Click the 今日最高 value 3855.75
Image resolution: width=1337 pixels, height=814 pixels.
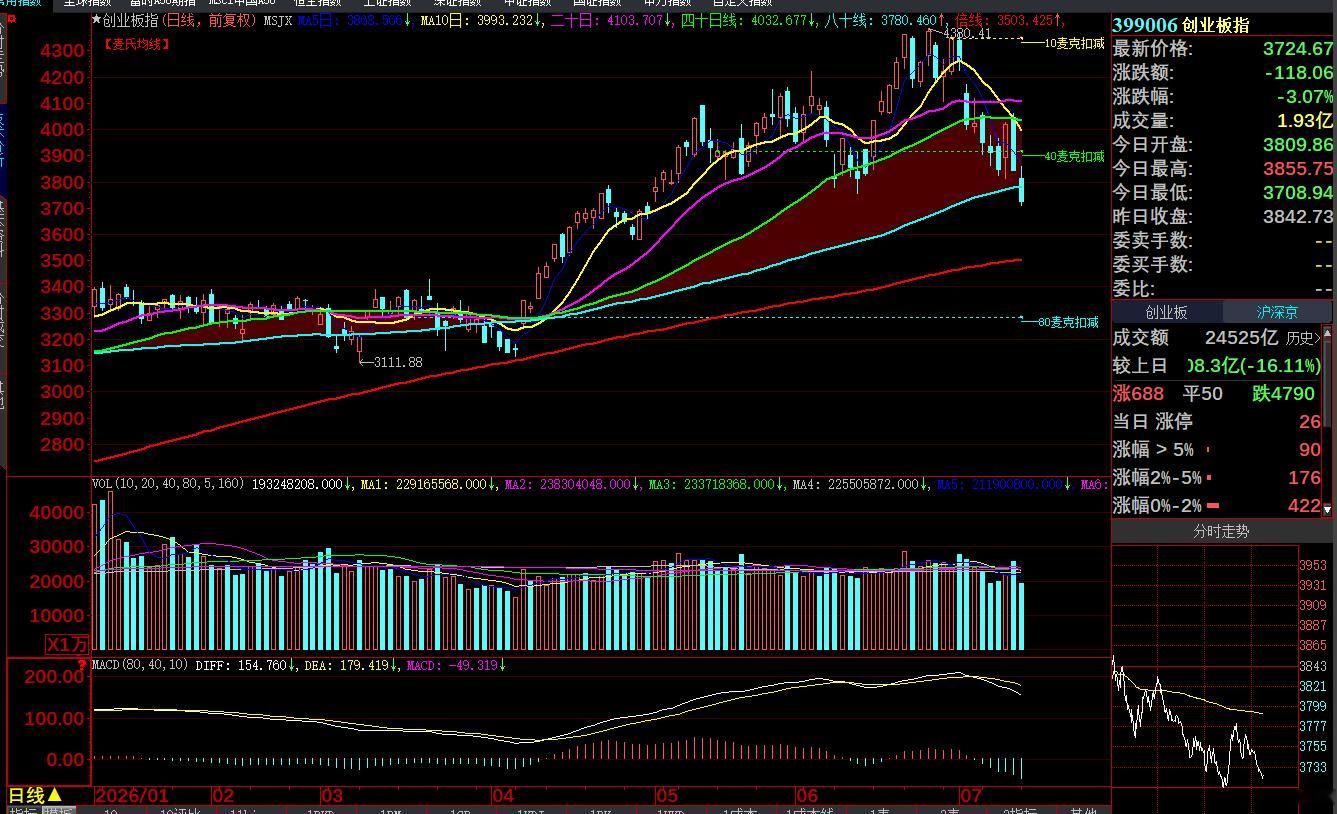coord(1298,169)
